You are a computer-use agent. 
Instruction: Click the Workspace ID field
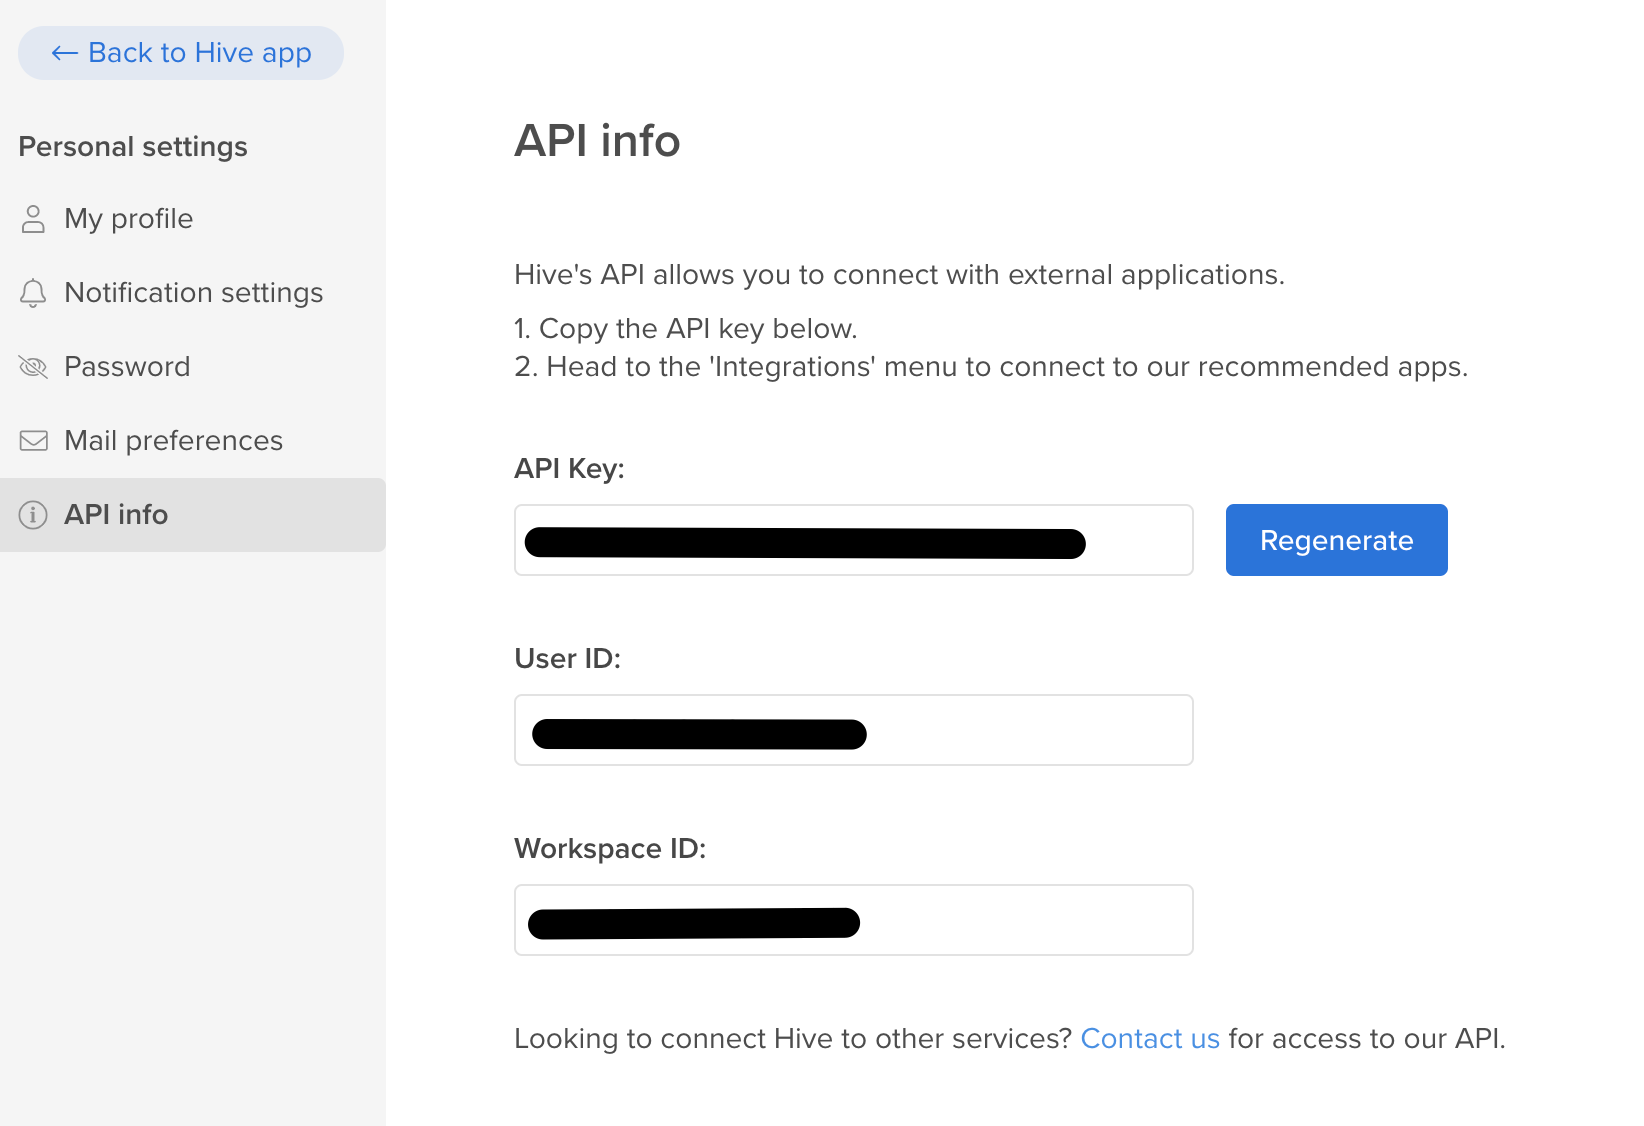[x=854, y=920]
